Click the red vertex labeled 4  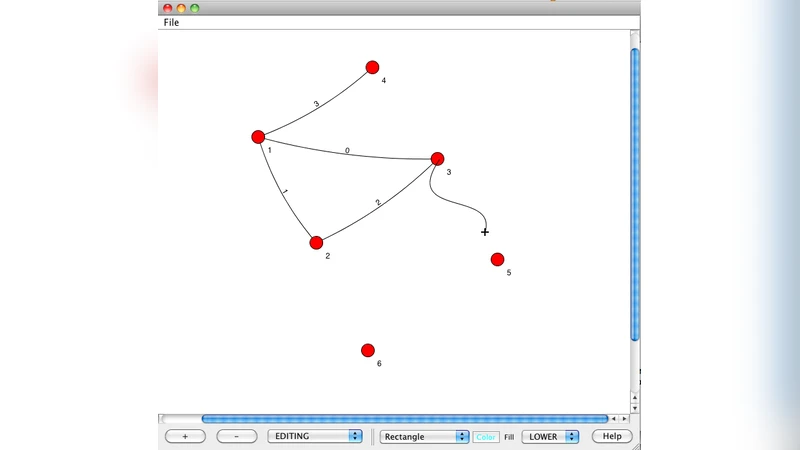tap(372, 67)
